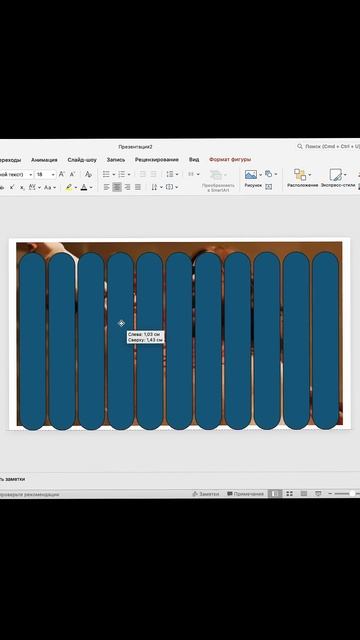The width and height of the screenshot is (360, 640).
Task: Switch to normal view in status bar
Action: pos(276,494)
